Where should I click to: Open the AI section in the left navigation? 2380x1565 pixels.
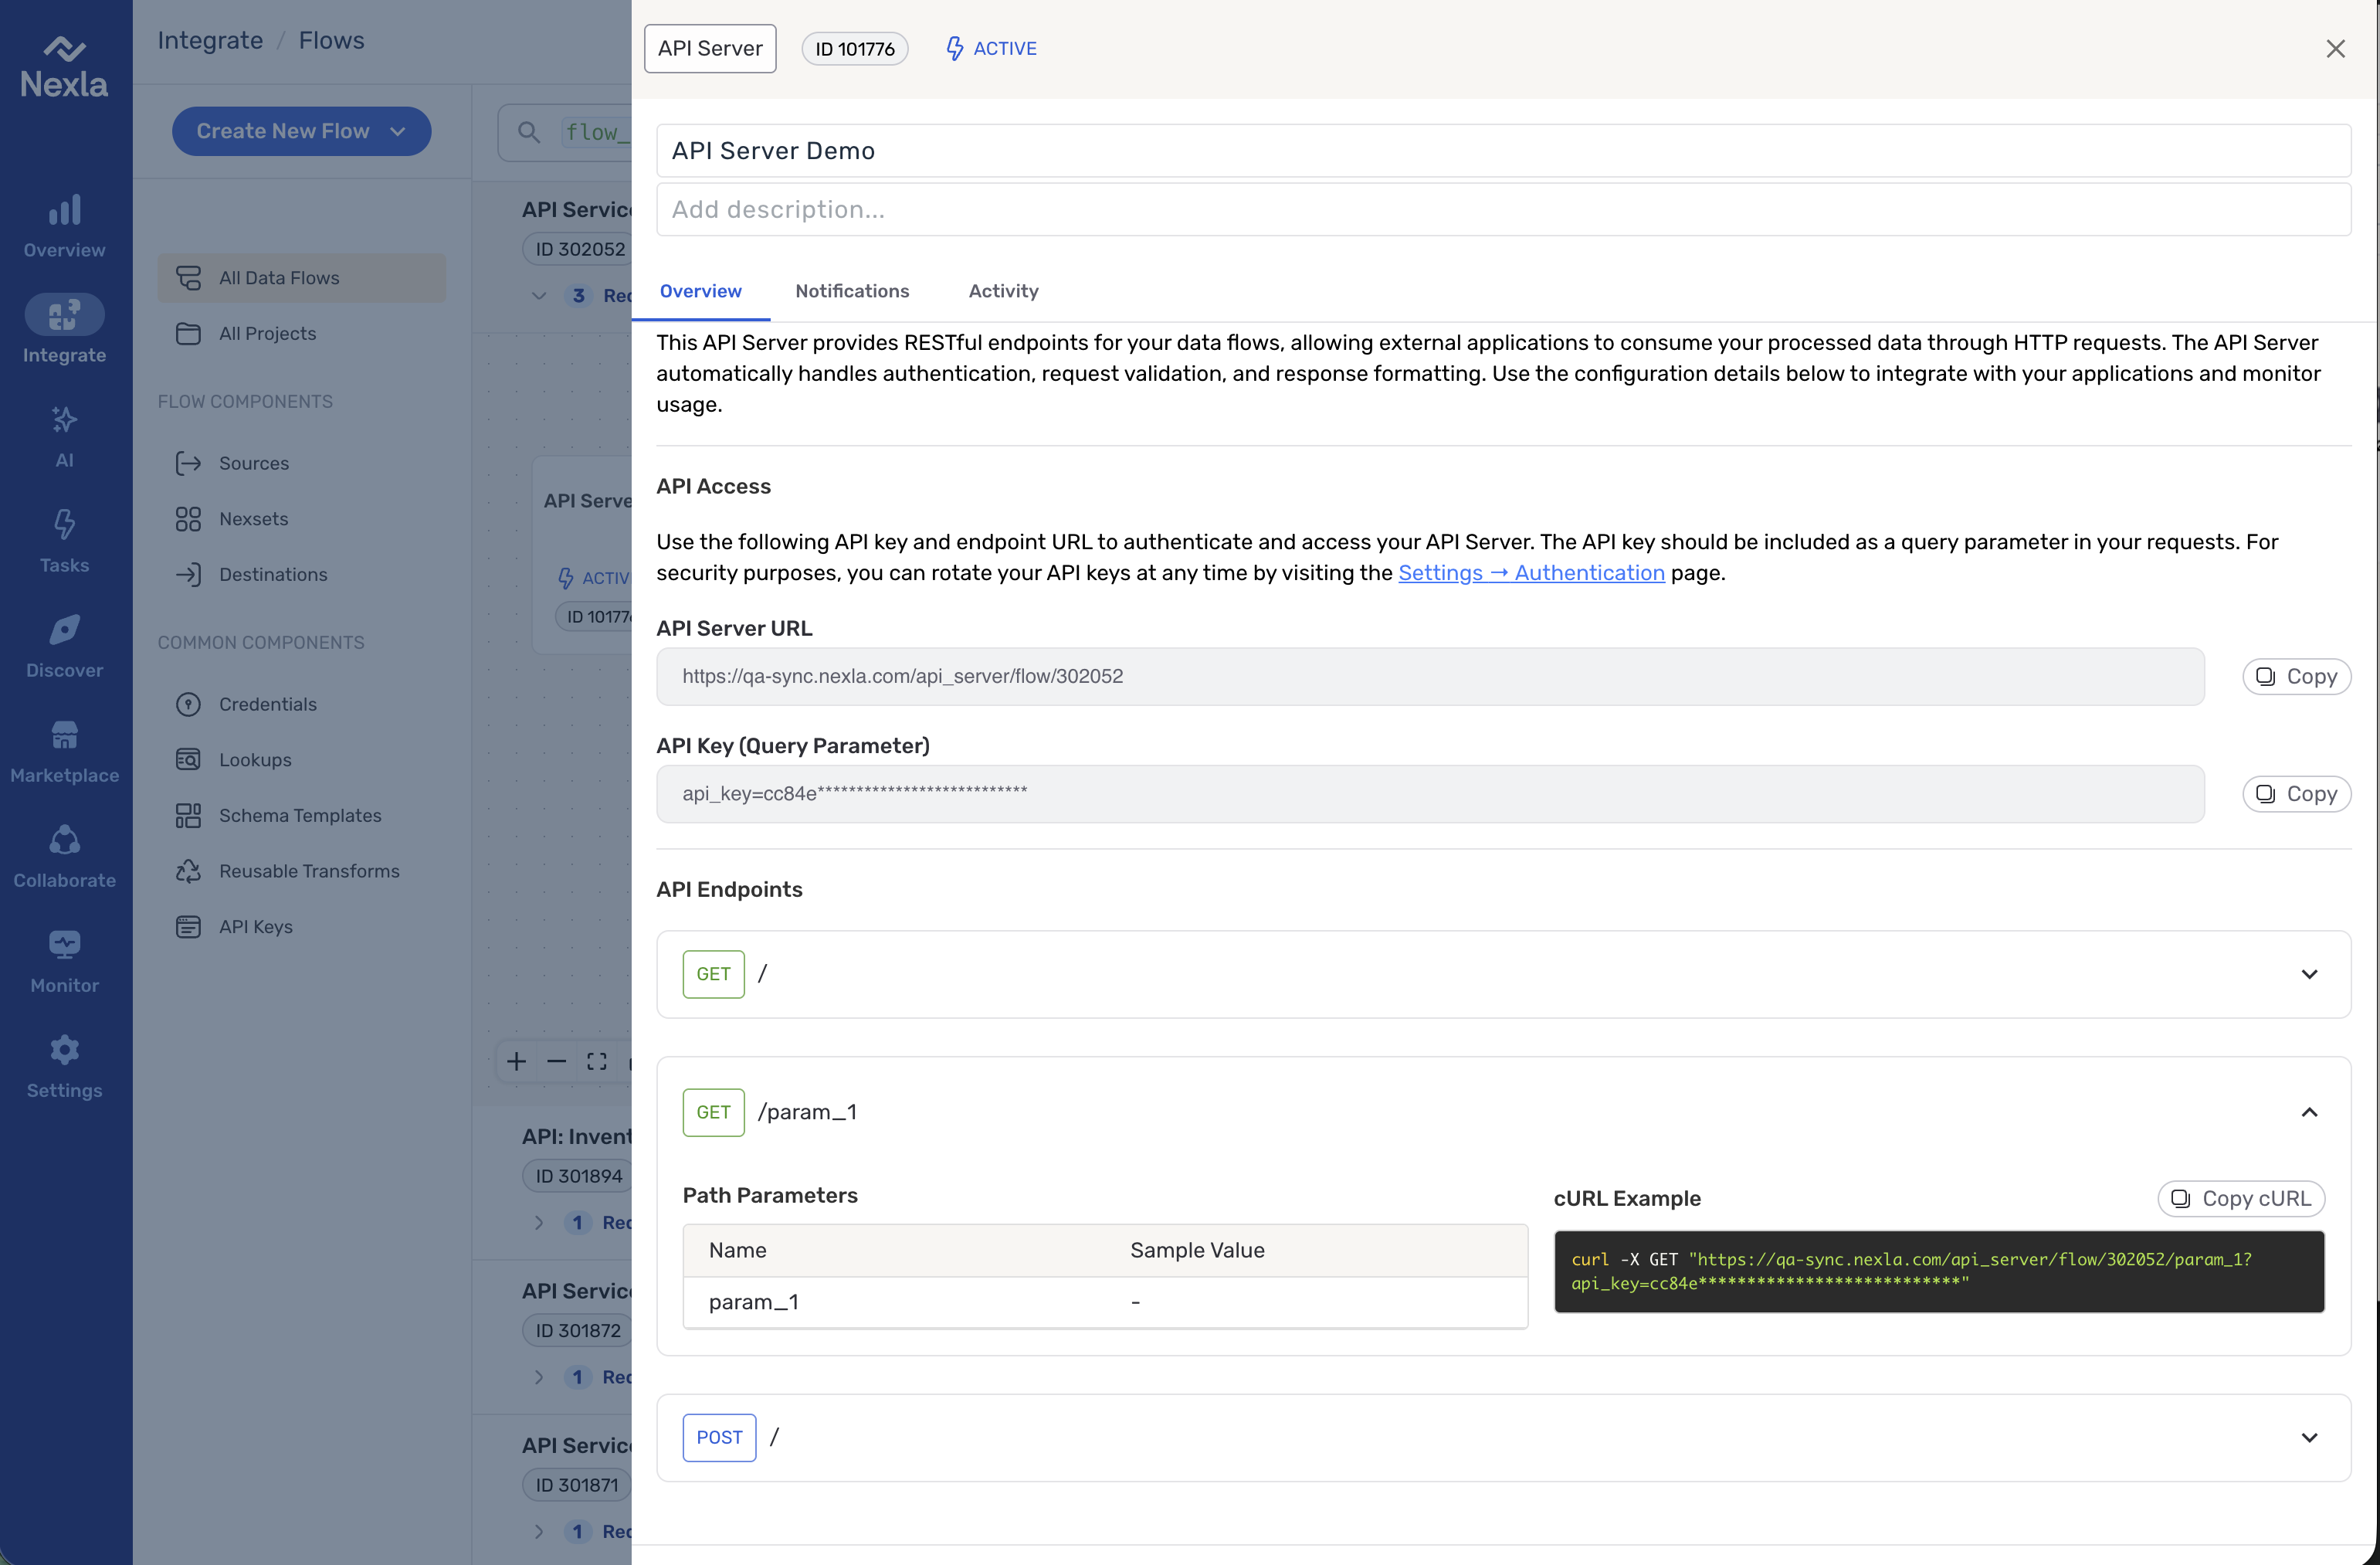coord(64,436)
